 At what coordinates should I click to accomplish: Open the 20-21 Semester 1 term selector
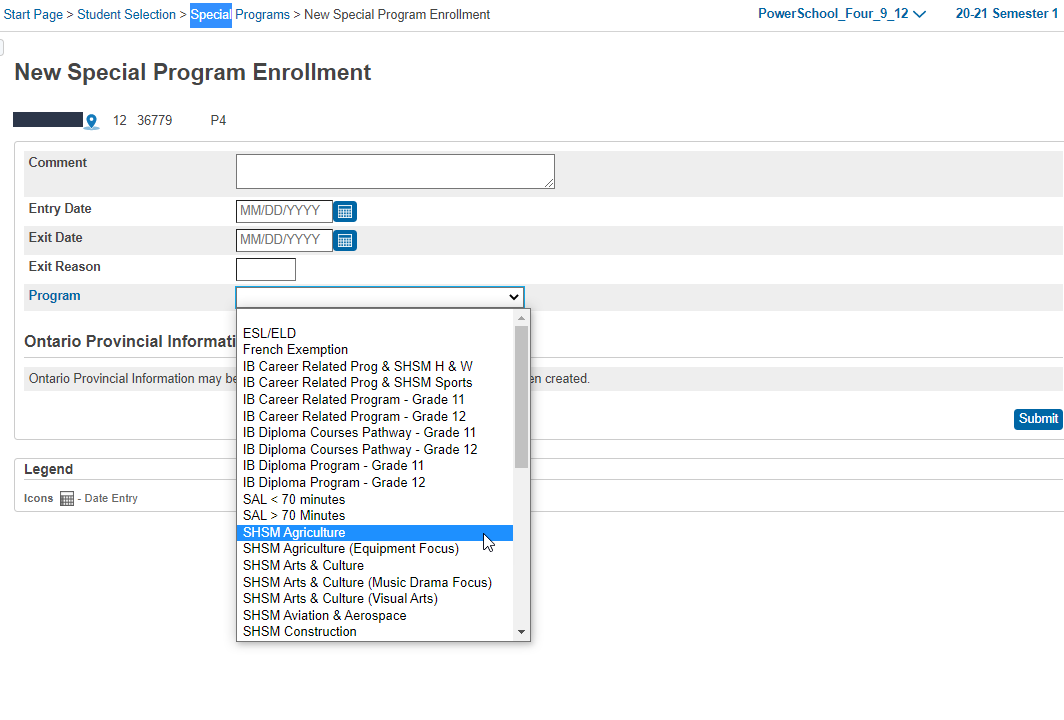click(x=1006, y=14)
